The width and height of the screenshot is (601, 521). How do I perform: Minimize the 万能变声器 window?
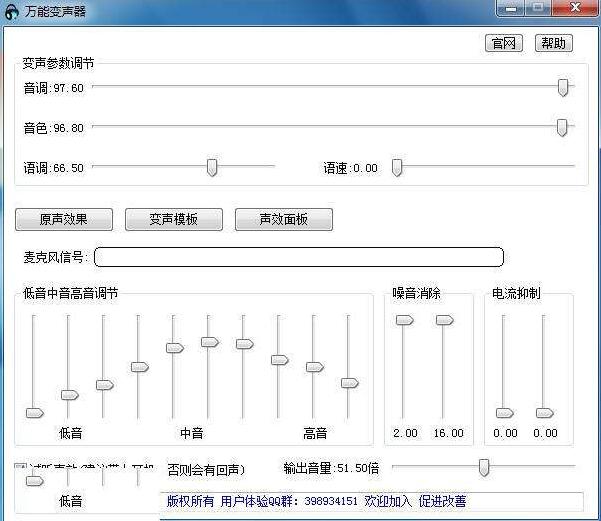[511, 8]
